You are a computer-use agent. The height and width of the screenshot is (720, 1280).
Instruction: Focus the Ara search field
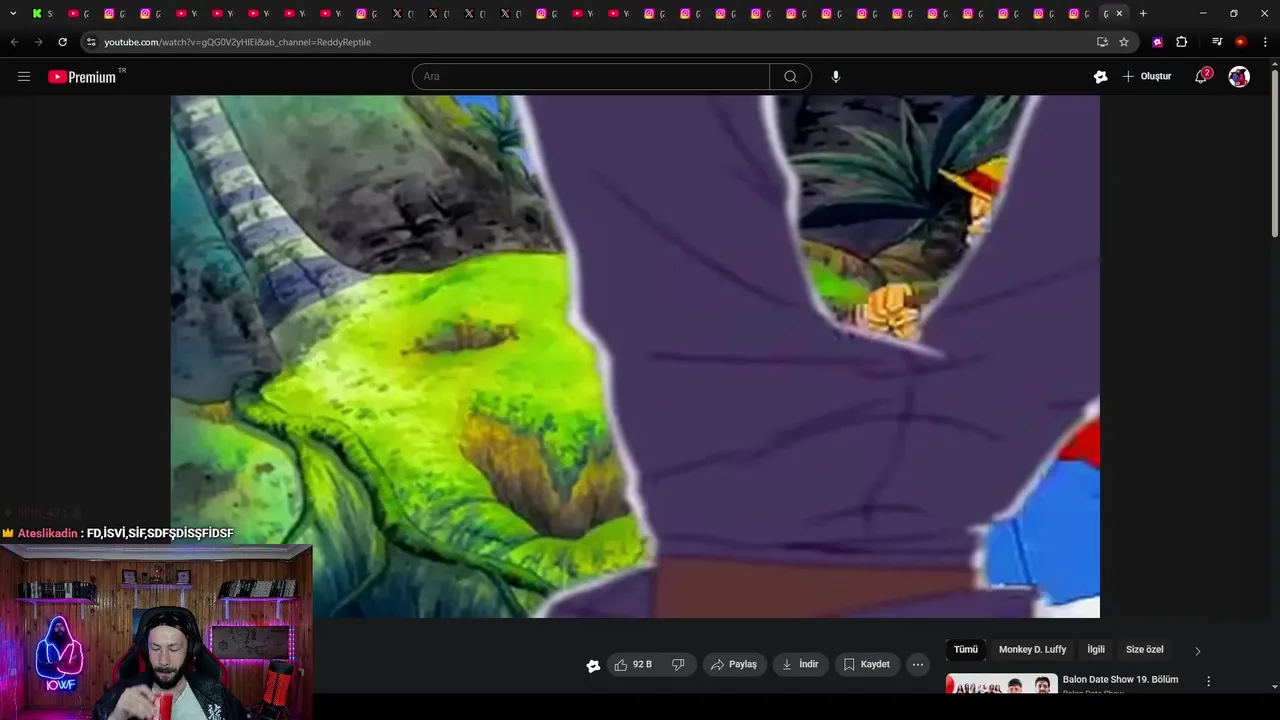pos(591,76)
